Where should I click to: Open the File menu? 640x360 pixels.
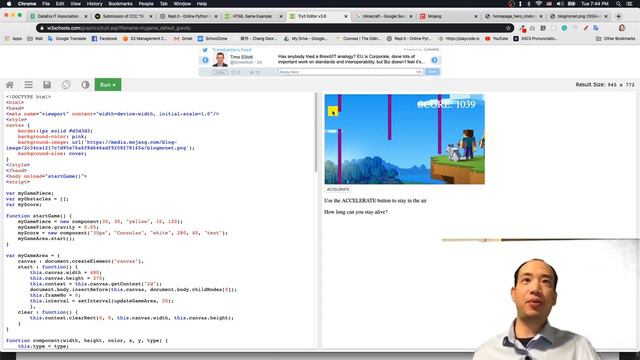46,4
